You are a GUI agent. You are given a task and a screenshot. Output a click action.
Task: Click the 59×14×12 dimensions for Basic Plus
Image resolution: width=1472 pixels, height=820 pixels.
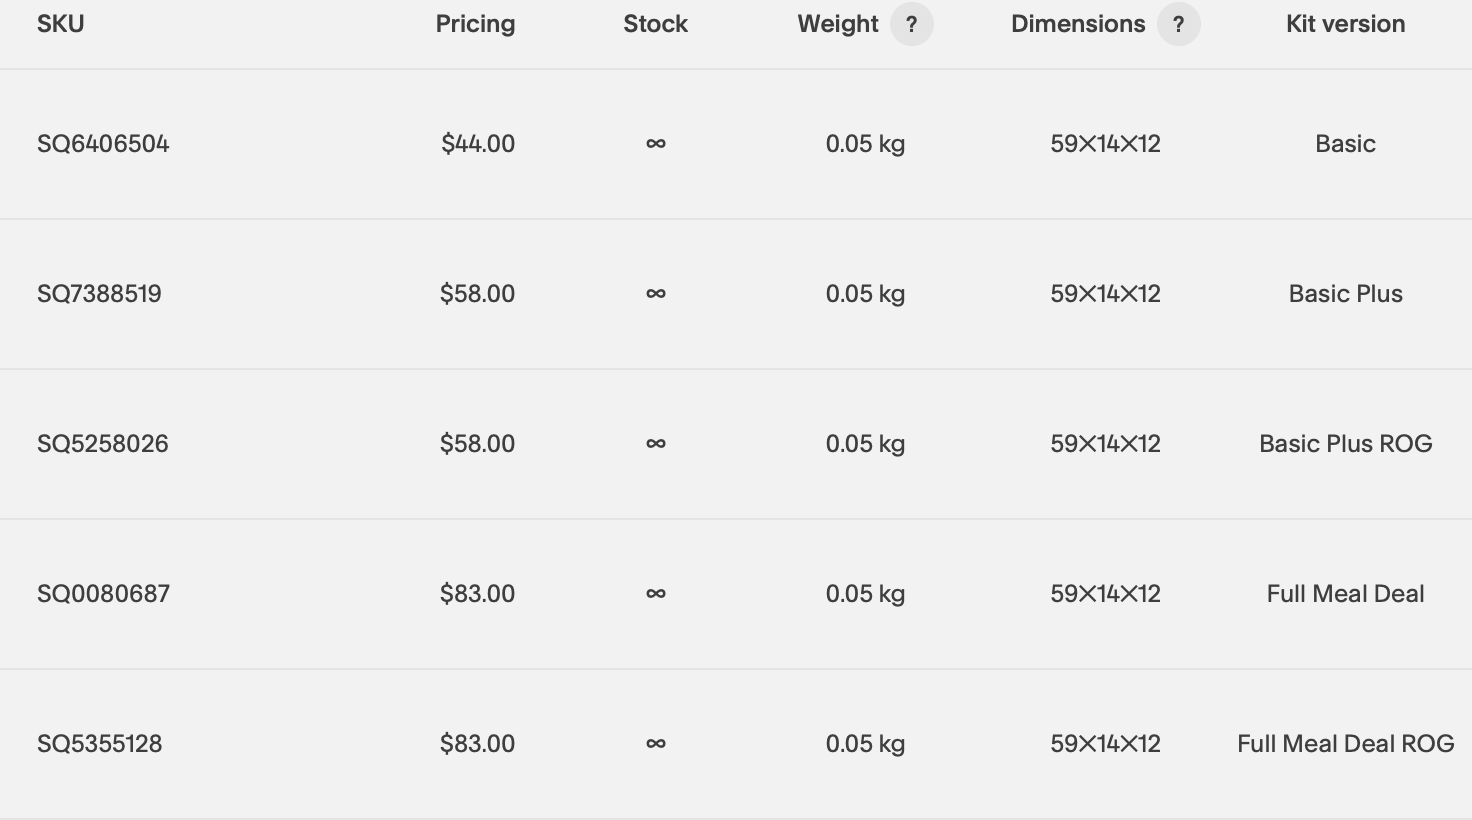pos(1105,294)
